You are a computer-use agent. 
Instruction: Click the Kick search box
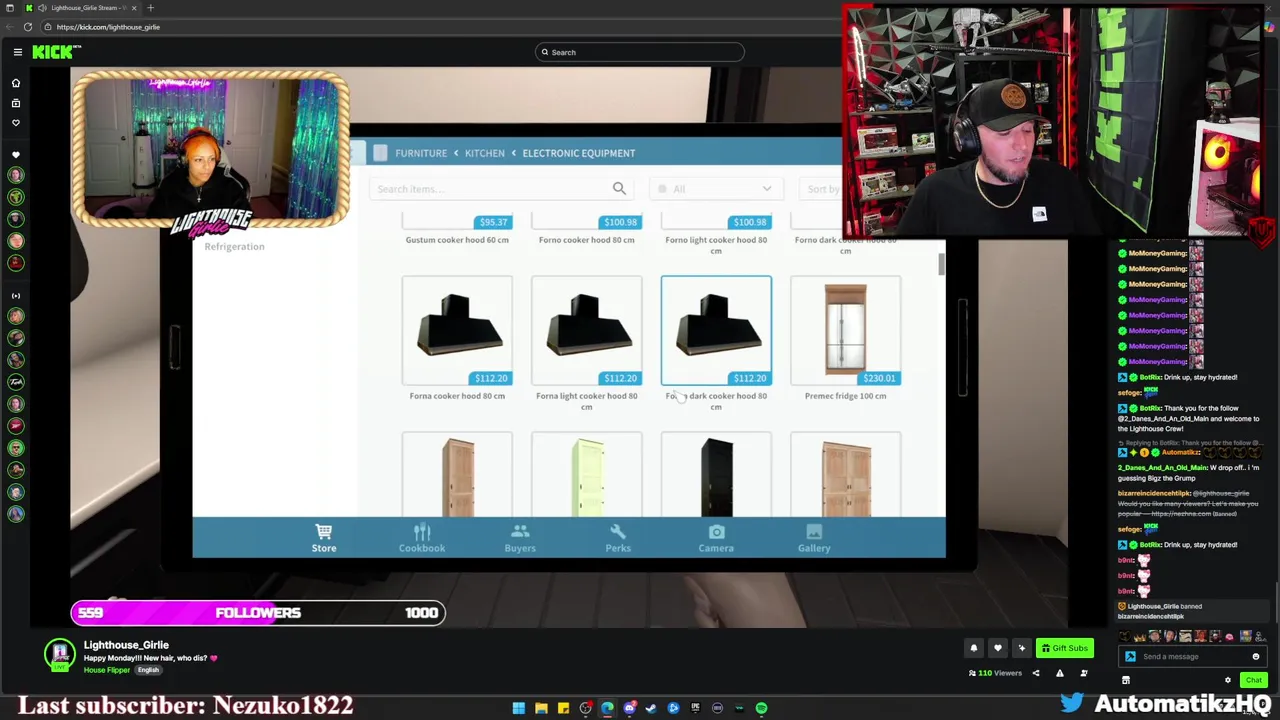point(640,52)
